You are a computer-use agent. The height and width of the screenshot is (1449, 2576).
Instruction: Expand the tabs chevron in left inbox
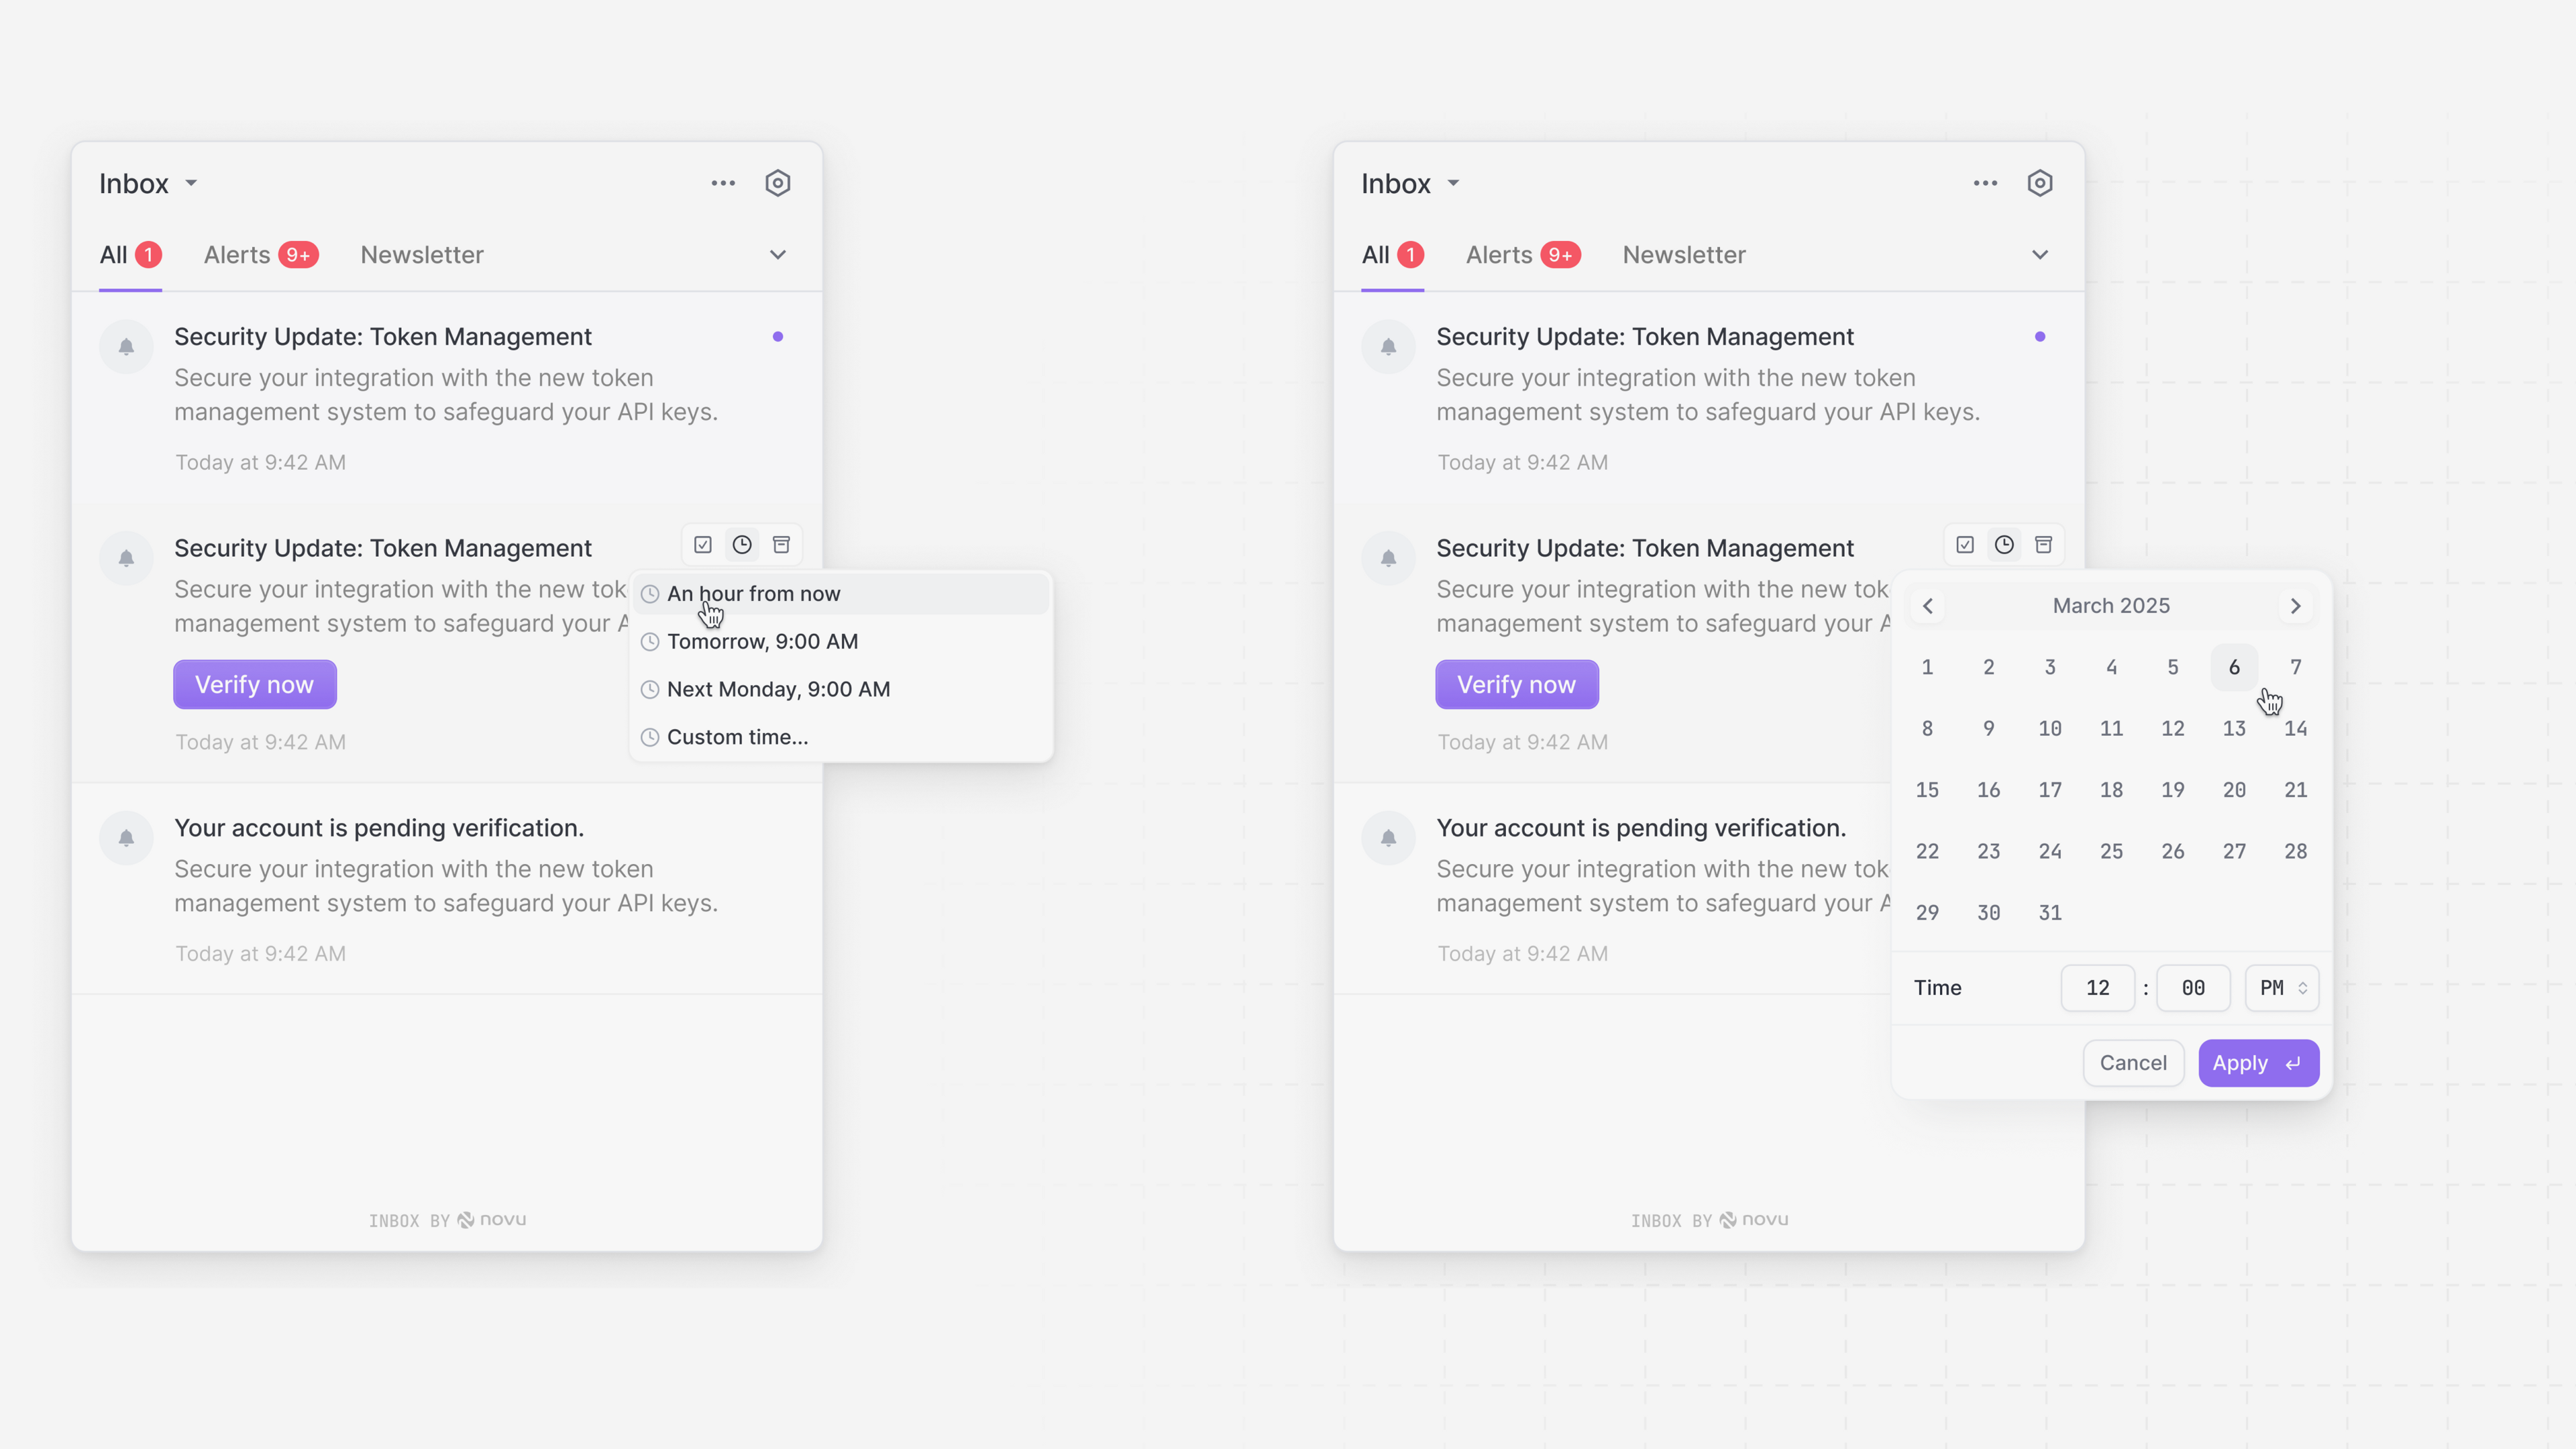click(778, 255)
